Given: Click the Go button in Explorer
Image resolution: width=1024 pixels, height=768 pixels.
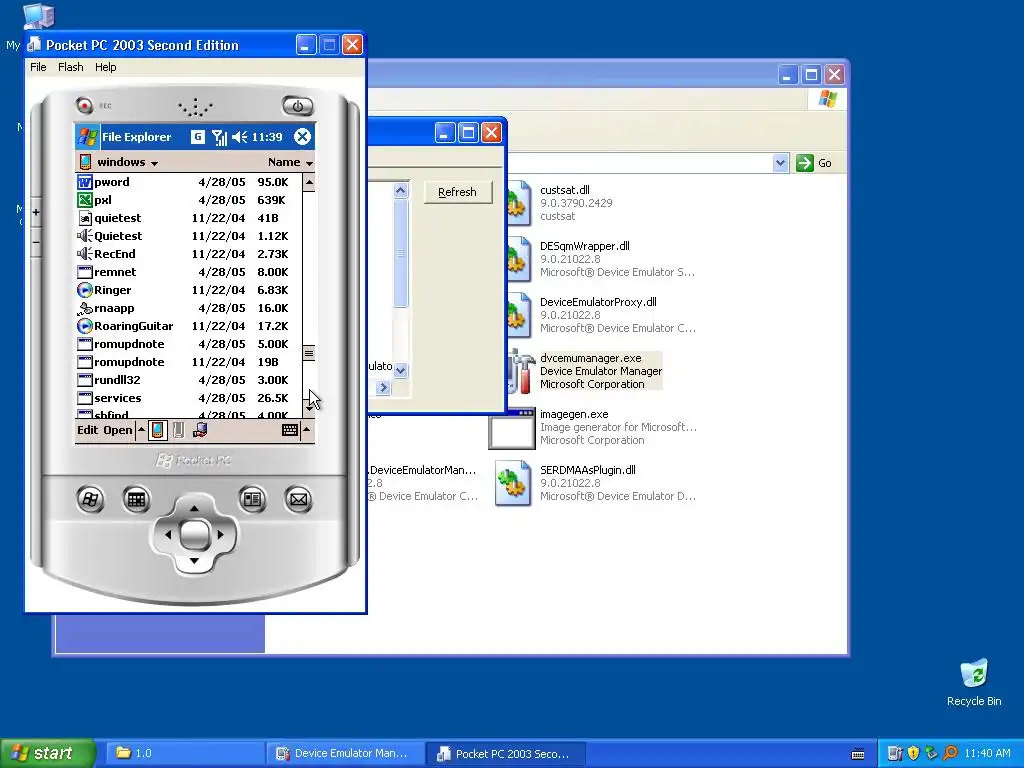Looking at the screenshot, I should pos(814,163).
